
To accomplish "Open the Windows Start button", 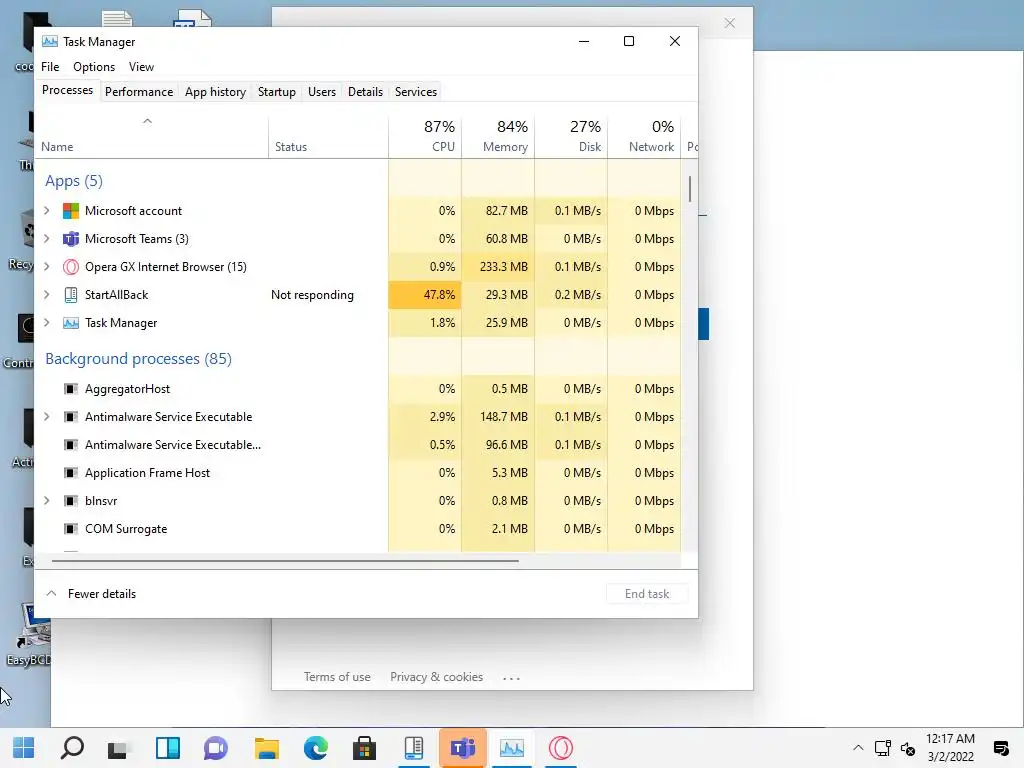I will click(x=24, y=748).
